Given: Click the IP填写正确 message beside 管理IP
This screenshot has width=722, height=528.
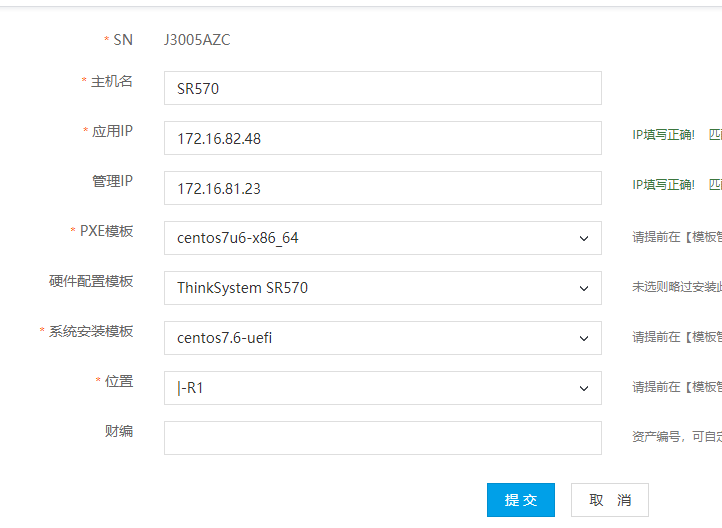Looking at the screenshot, I should click(663, 185).
